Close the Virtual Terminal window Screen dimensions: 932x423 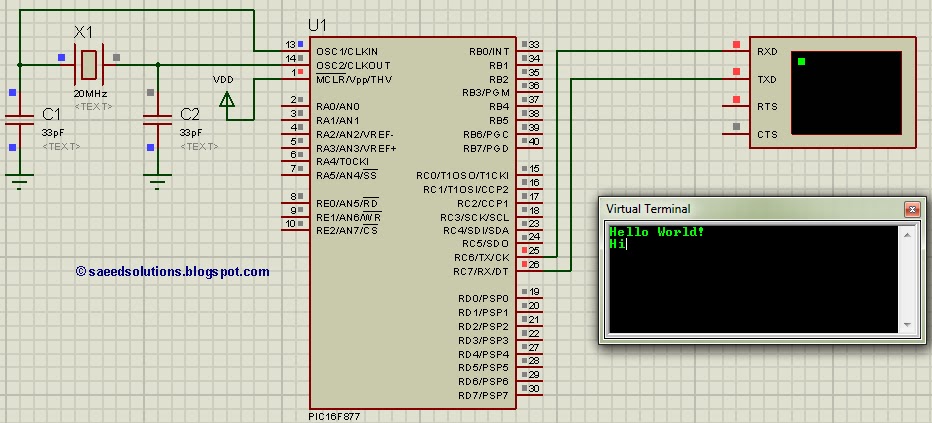[912, 209]
